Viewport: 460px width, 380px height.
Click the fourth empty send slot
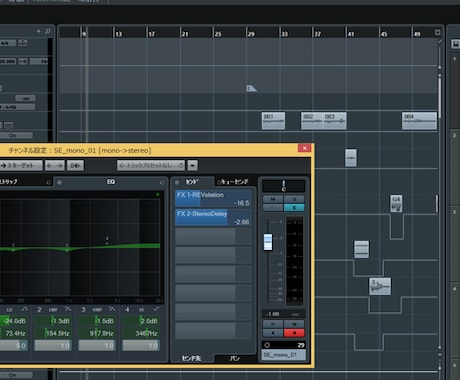tap(213, 256)
